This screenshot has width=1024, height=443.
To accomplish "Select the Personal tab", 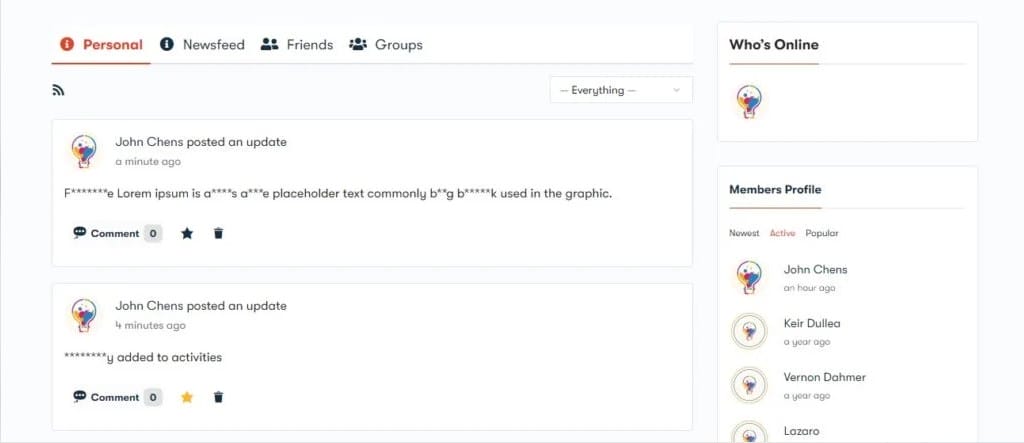I will (101, 45).
